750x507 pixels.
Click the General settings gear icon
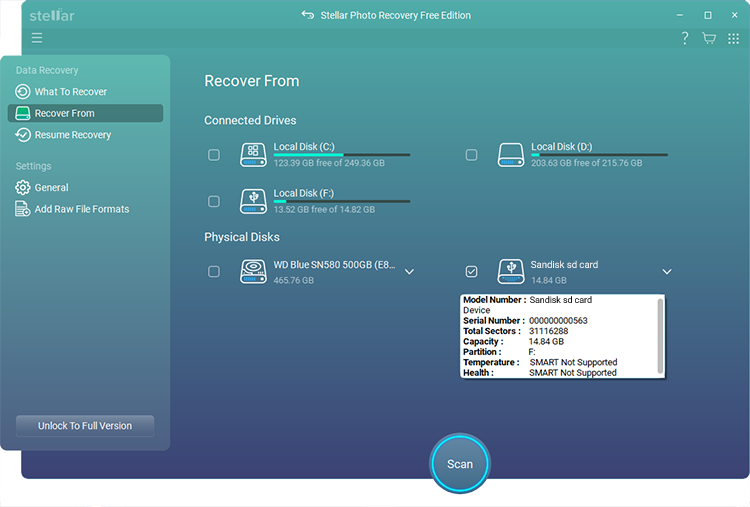coord(22,187)
